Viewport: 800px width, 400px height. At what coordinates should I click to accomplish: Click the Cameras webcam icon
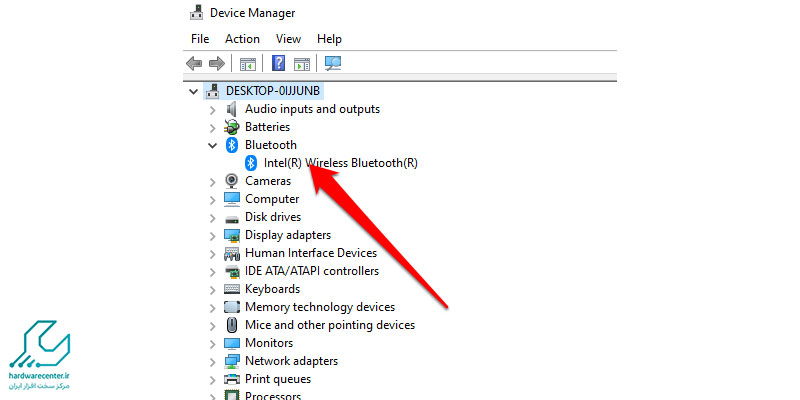(232, 181)
